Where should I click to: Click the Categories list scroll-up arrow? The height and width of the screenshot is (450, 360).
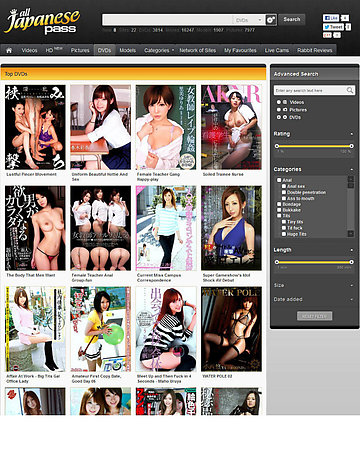(351, 179)
